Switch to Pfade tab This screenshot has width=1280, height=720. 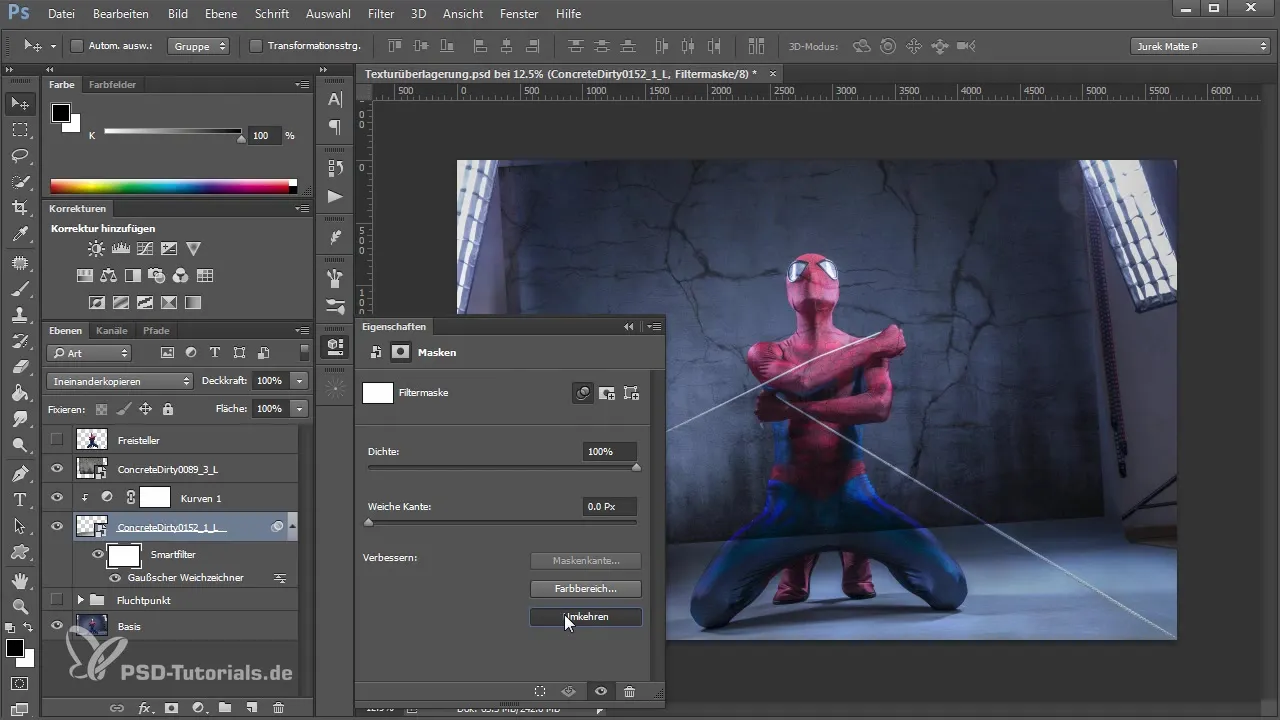tap(156, 330)
